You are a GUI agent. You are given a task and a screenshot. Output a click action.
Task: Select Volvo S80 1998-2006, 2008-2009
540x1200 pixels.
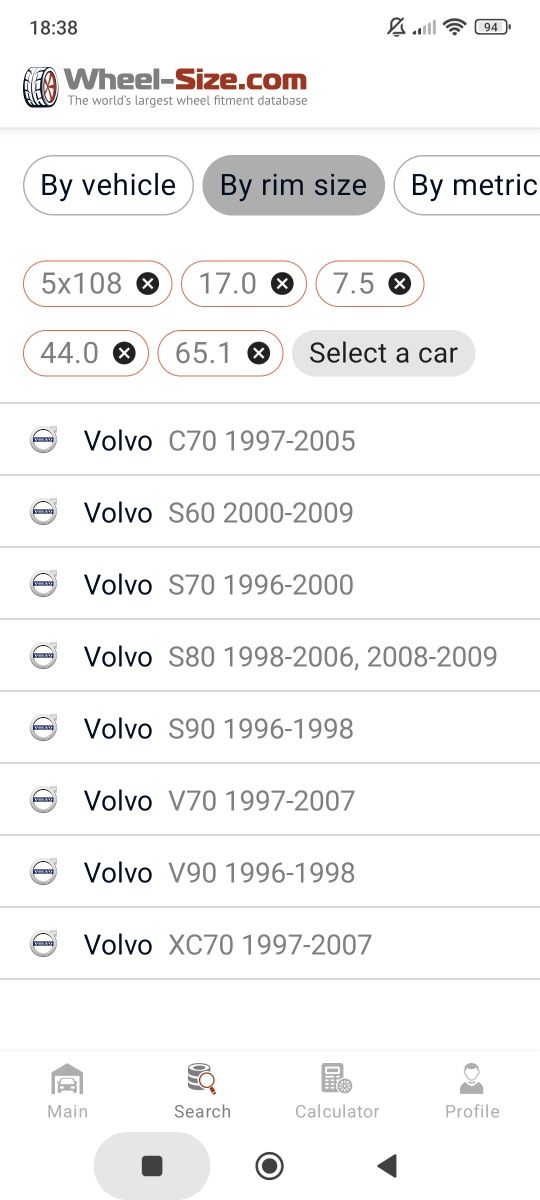click(x=270, y=656)
